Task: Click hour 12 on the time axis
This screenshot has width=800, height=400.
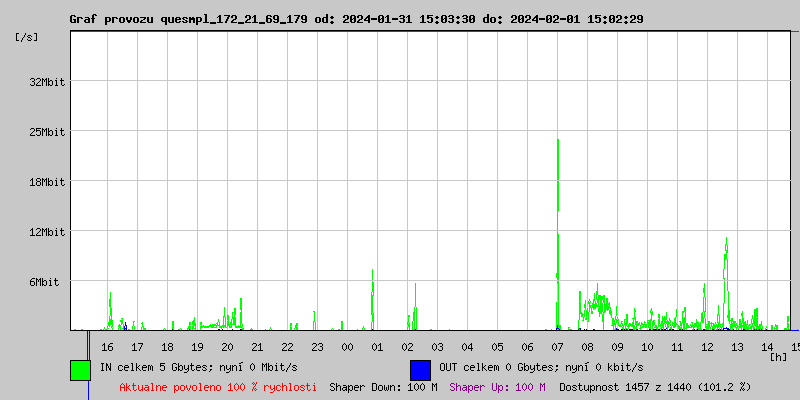Action: pyautogui.click(x=707, y=347)
